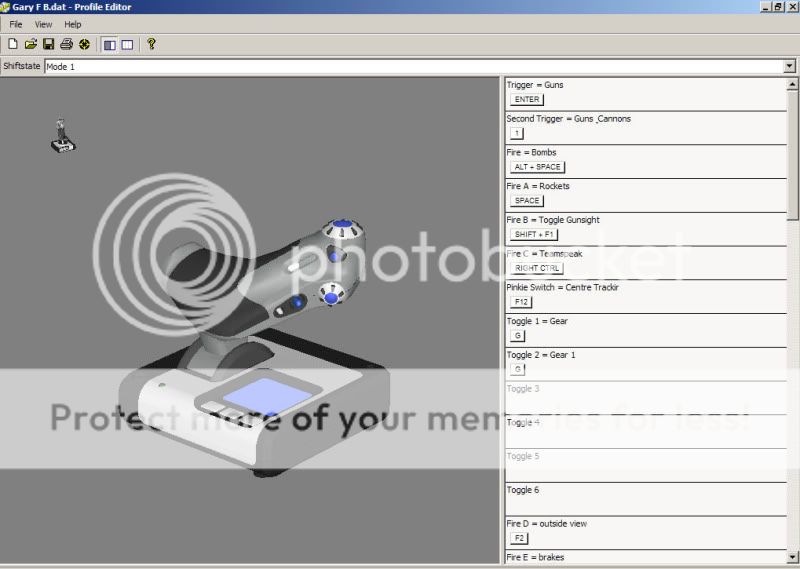Select 'Fire A = Rockets' label
The width and height of the screenshot is (800, 569).
click(538, 186)
